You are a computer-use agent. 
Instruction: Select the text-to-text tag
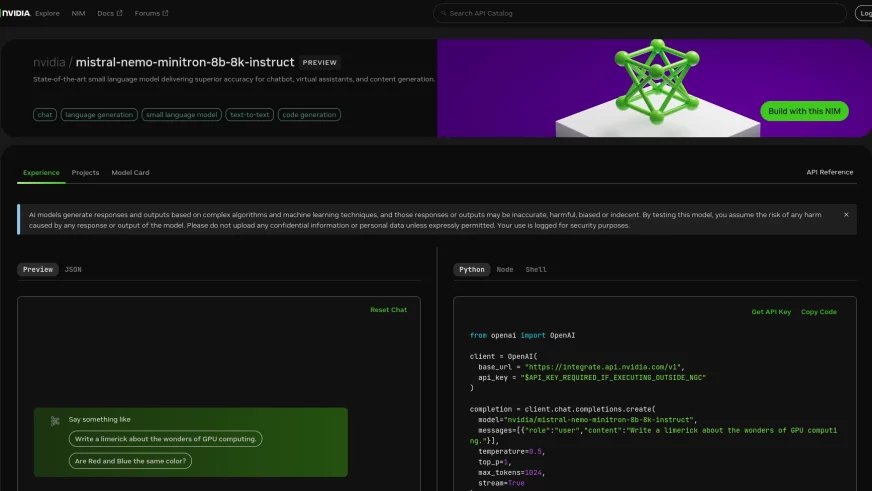250,115
